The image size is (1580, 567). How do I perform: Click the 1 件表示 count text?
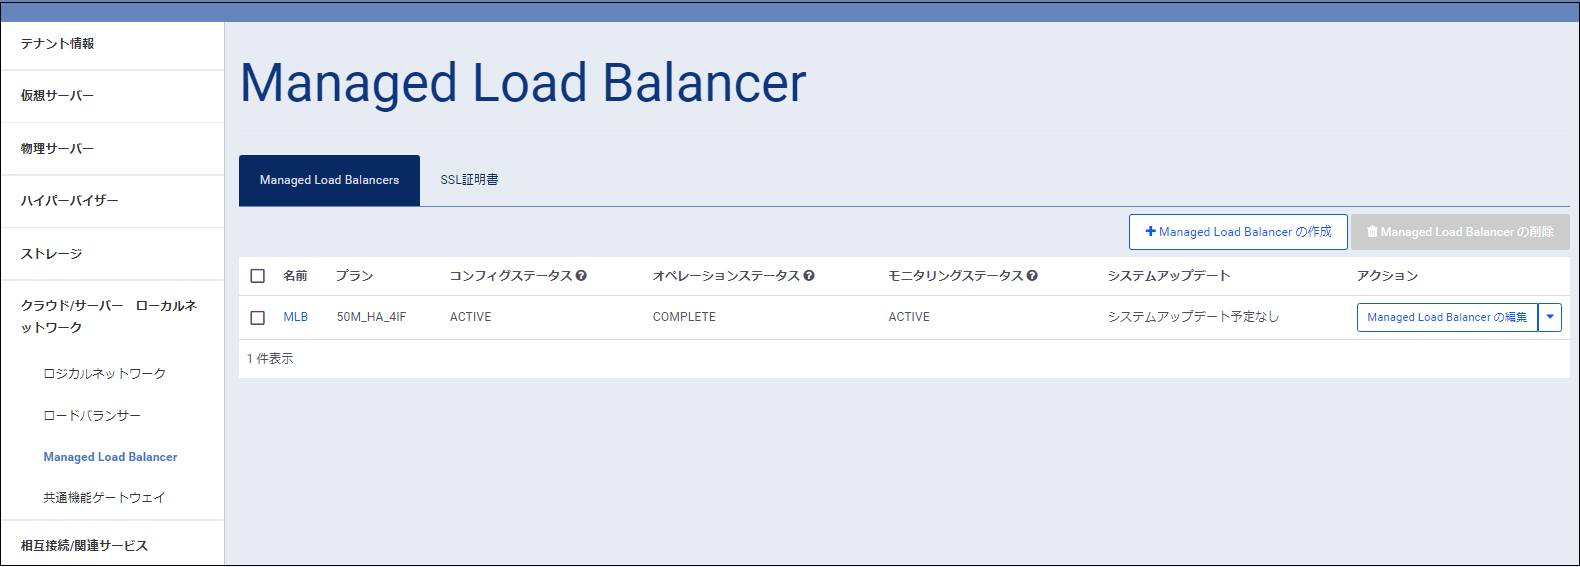(x=270, y=359)
